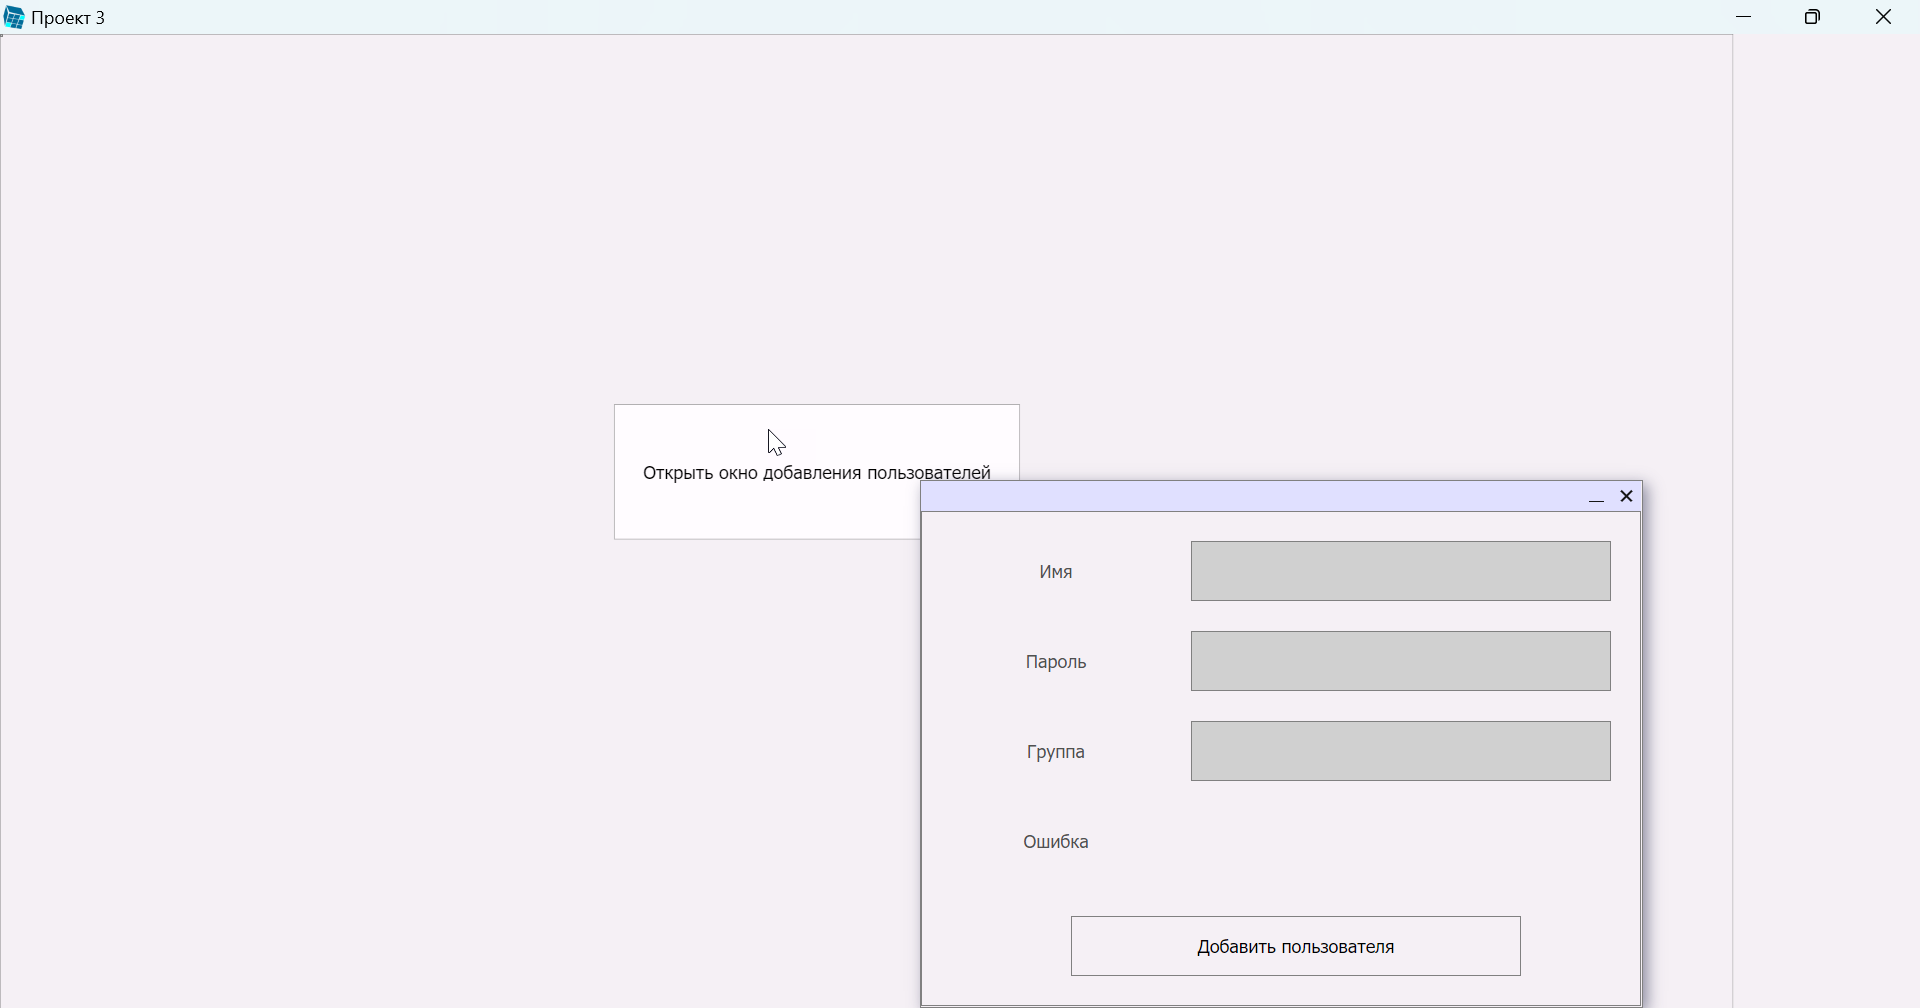Minimize the Проект 3 main window
This screenshot has height=1008, width=1920.
tap(1744, 18)
